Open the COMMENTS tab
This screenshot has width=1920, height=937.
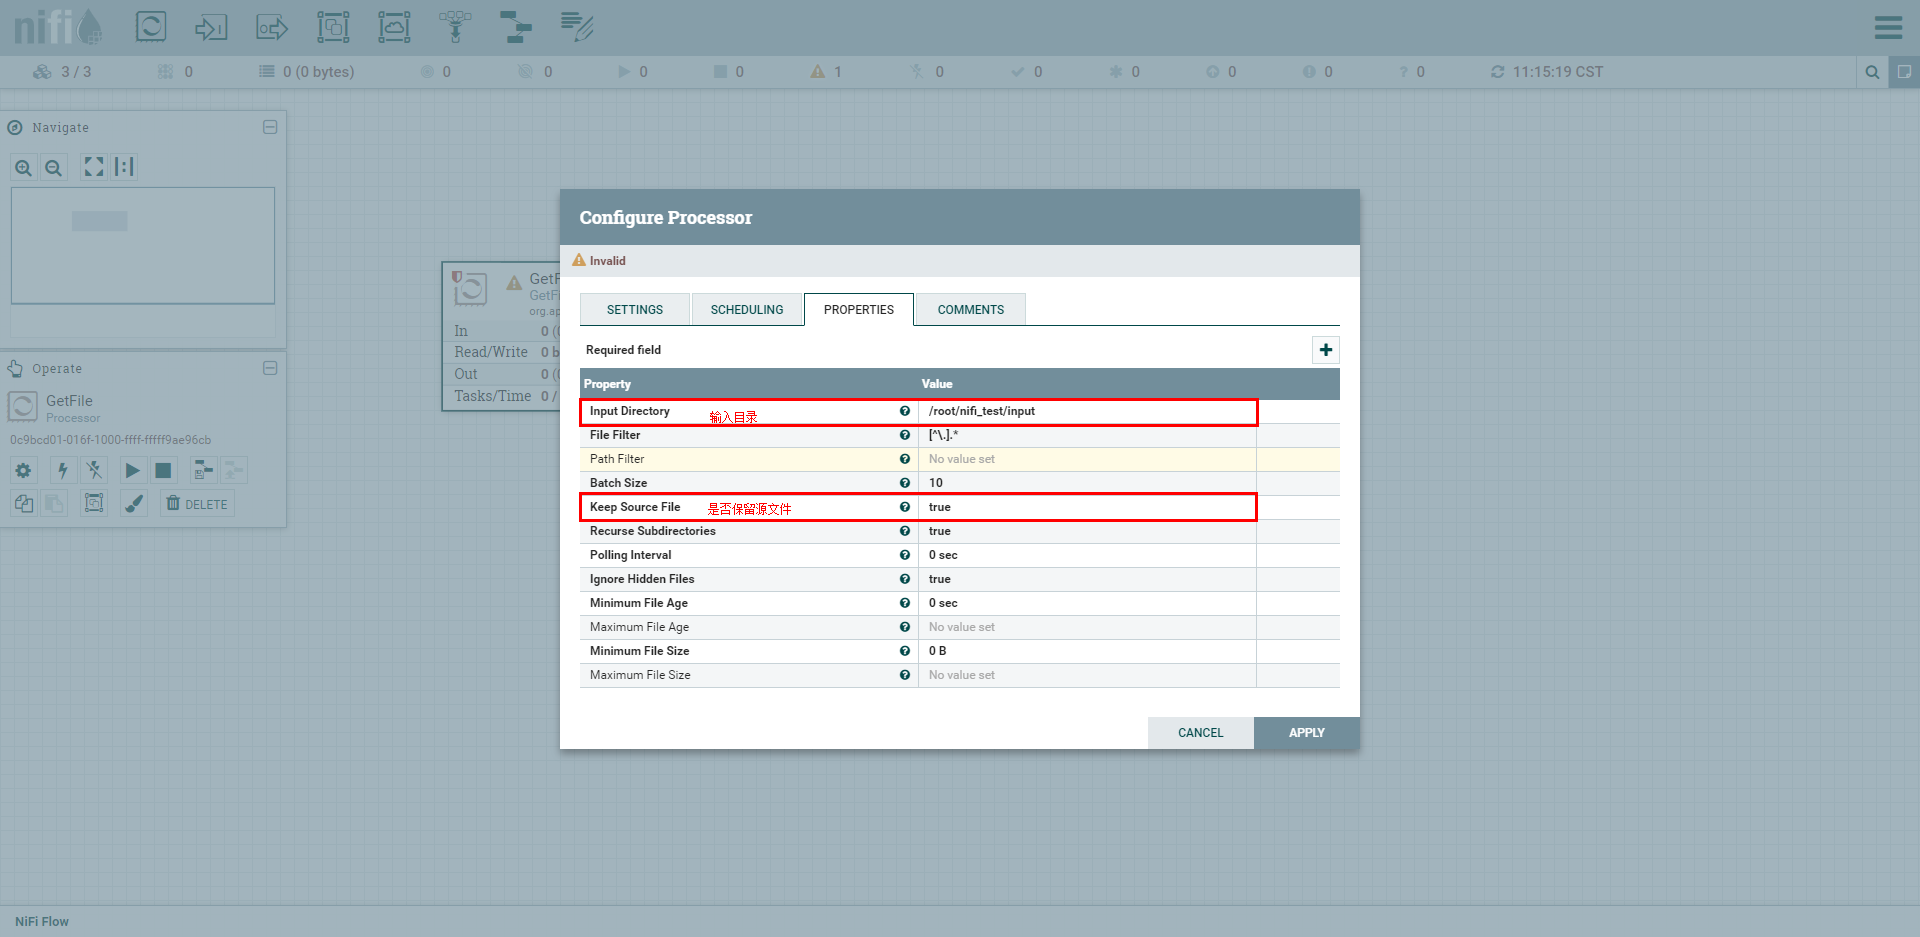click(x=971, y=310)
